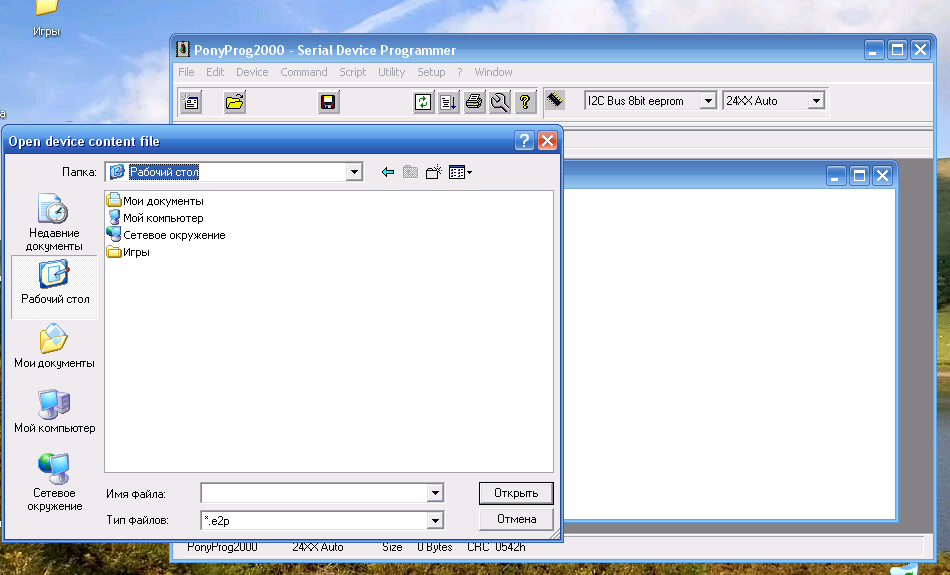Image resolution: width=950 pixels, height=575 pixels.
Task: Expand the Тип файлов *.e2p dropdown
Action: pos(435,520)
